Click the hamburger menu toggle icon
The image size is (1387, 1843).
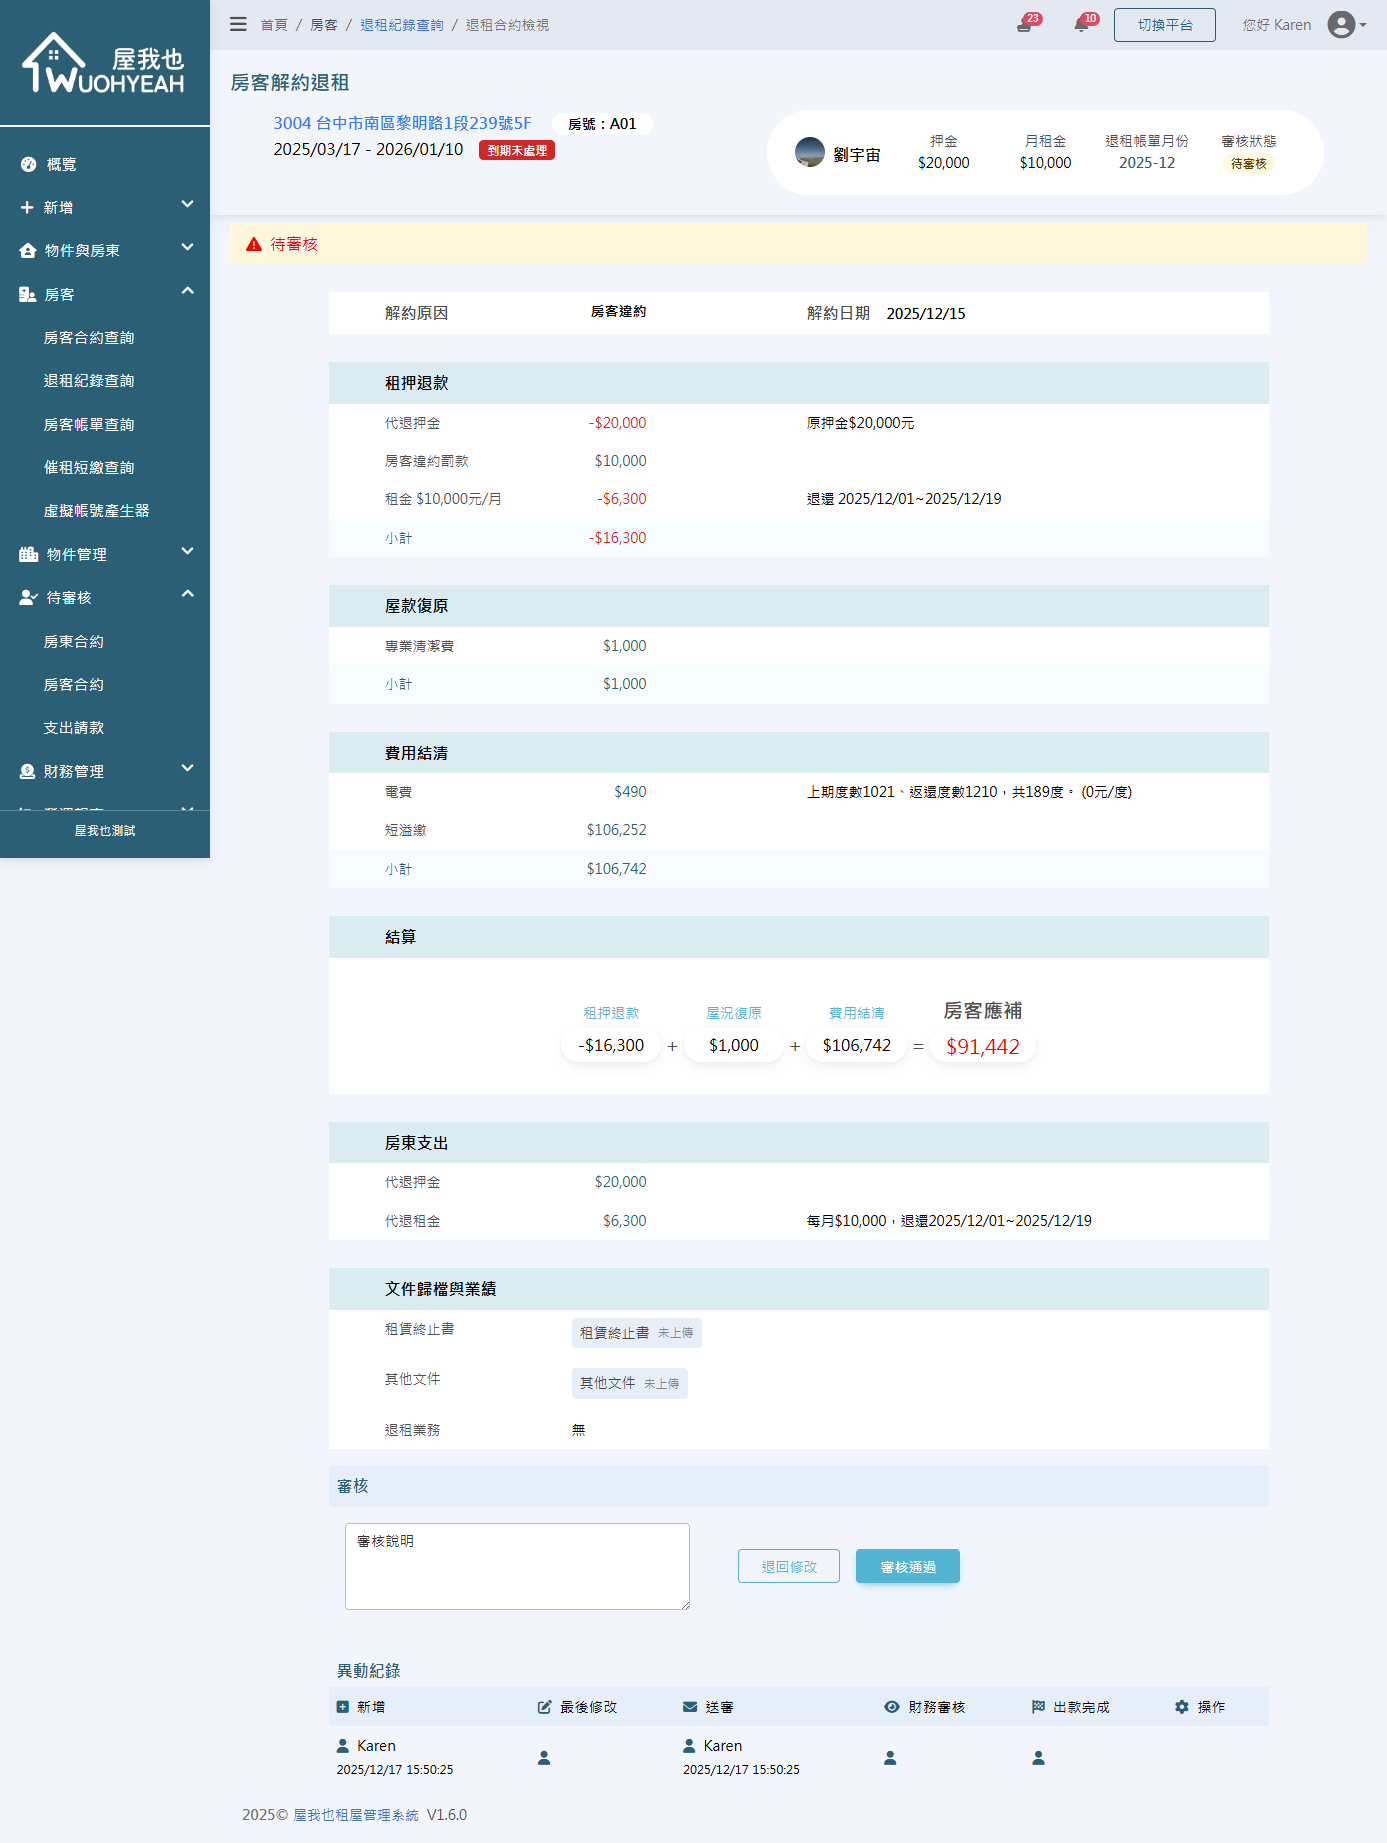coord(238,24)
